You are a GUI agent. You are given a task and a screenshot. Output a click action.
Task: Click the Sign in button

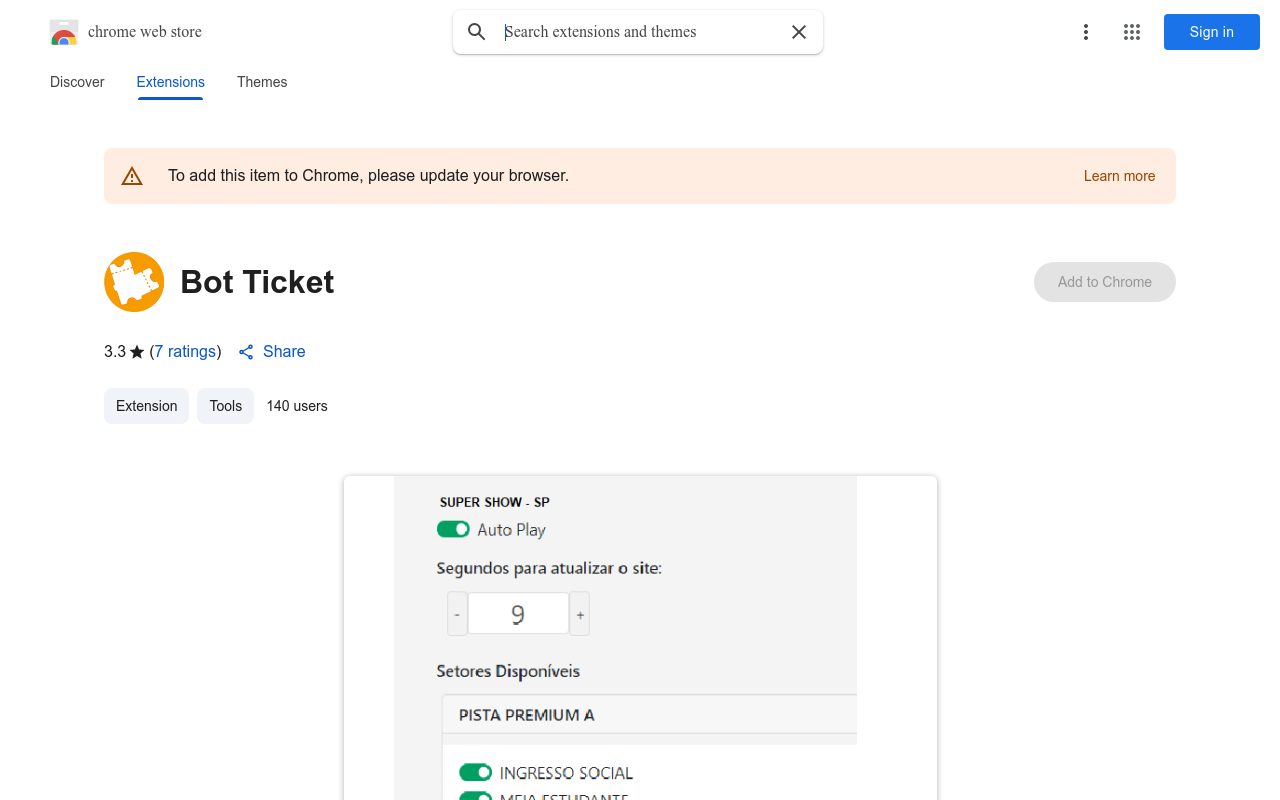point(1211,32)
